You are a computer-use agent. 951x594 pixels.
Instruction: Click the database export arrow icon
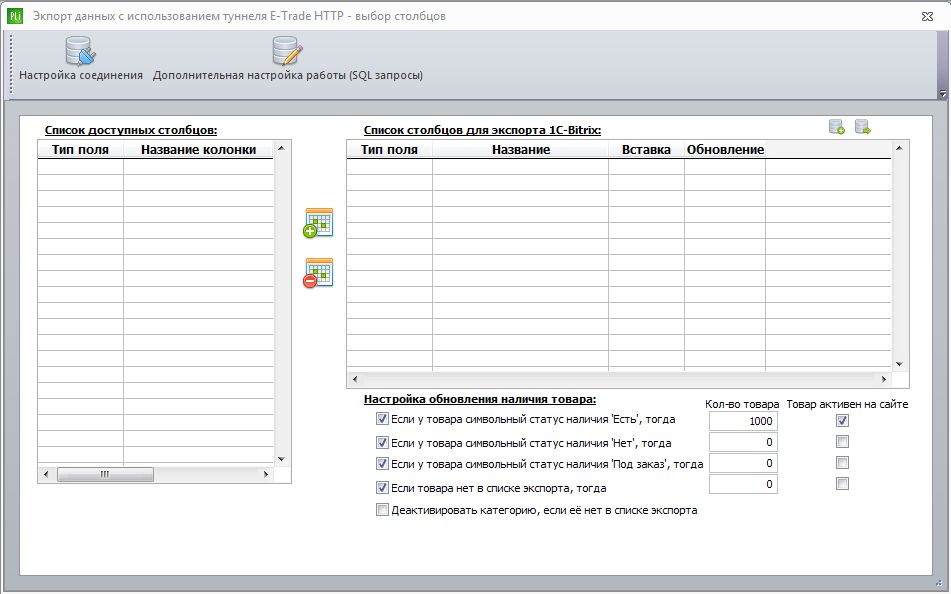tap(862, 127)
